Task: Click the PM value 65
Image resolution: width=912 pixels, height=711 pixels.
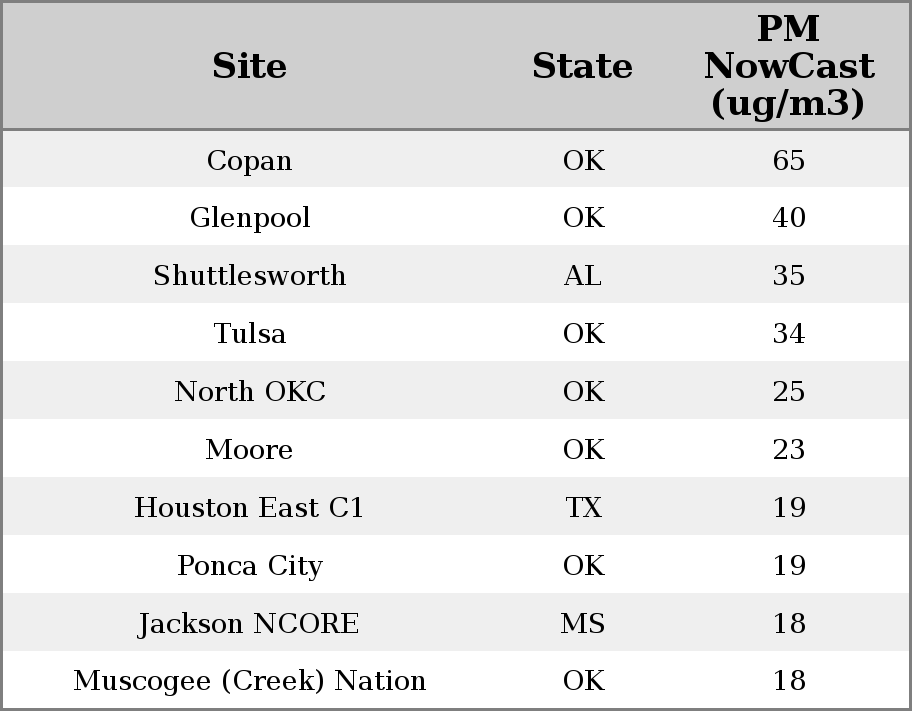Action: click(788, 160)
